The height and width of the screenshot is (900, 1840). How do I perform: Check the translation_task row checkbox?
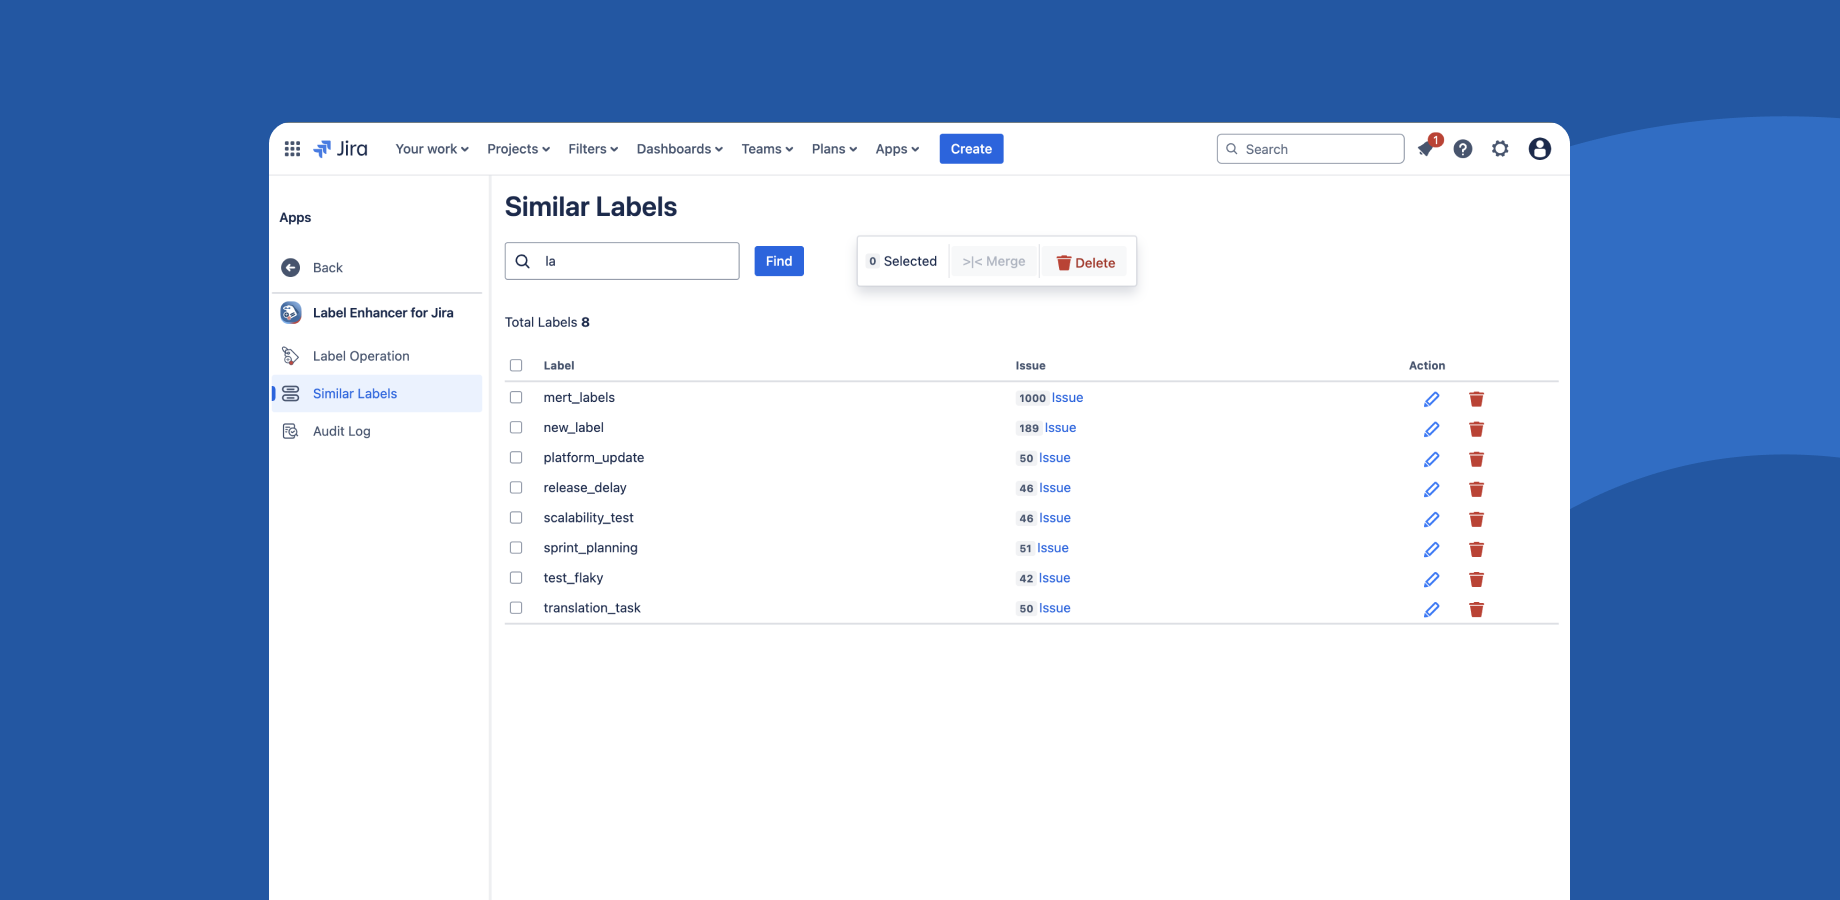tap(516, 607)
